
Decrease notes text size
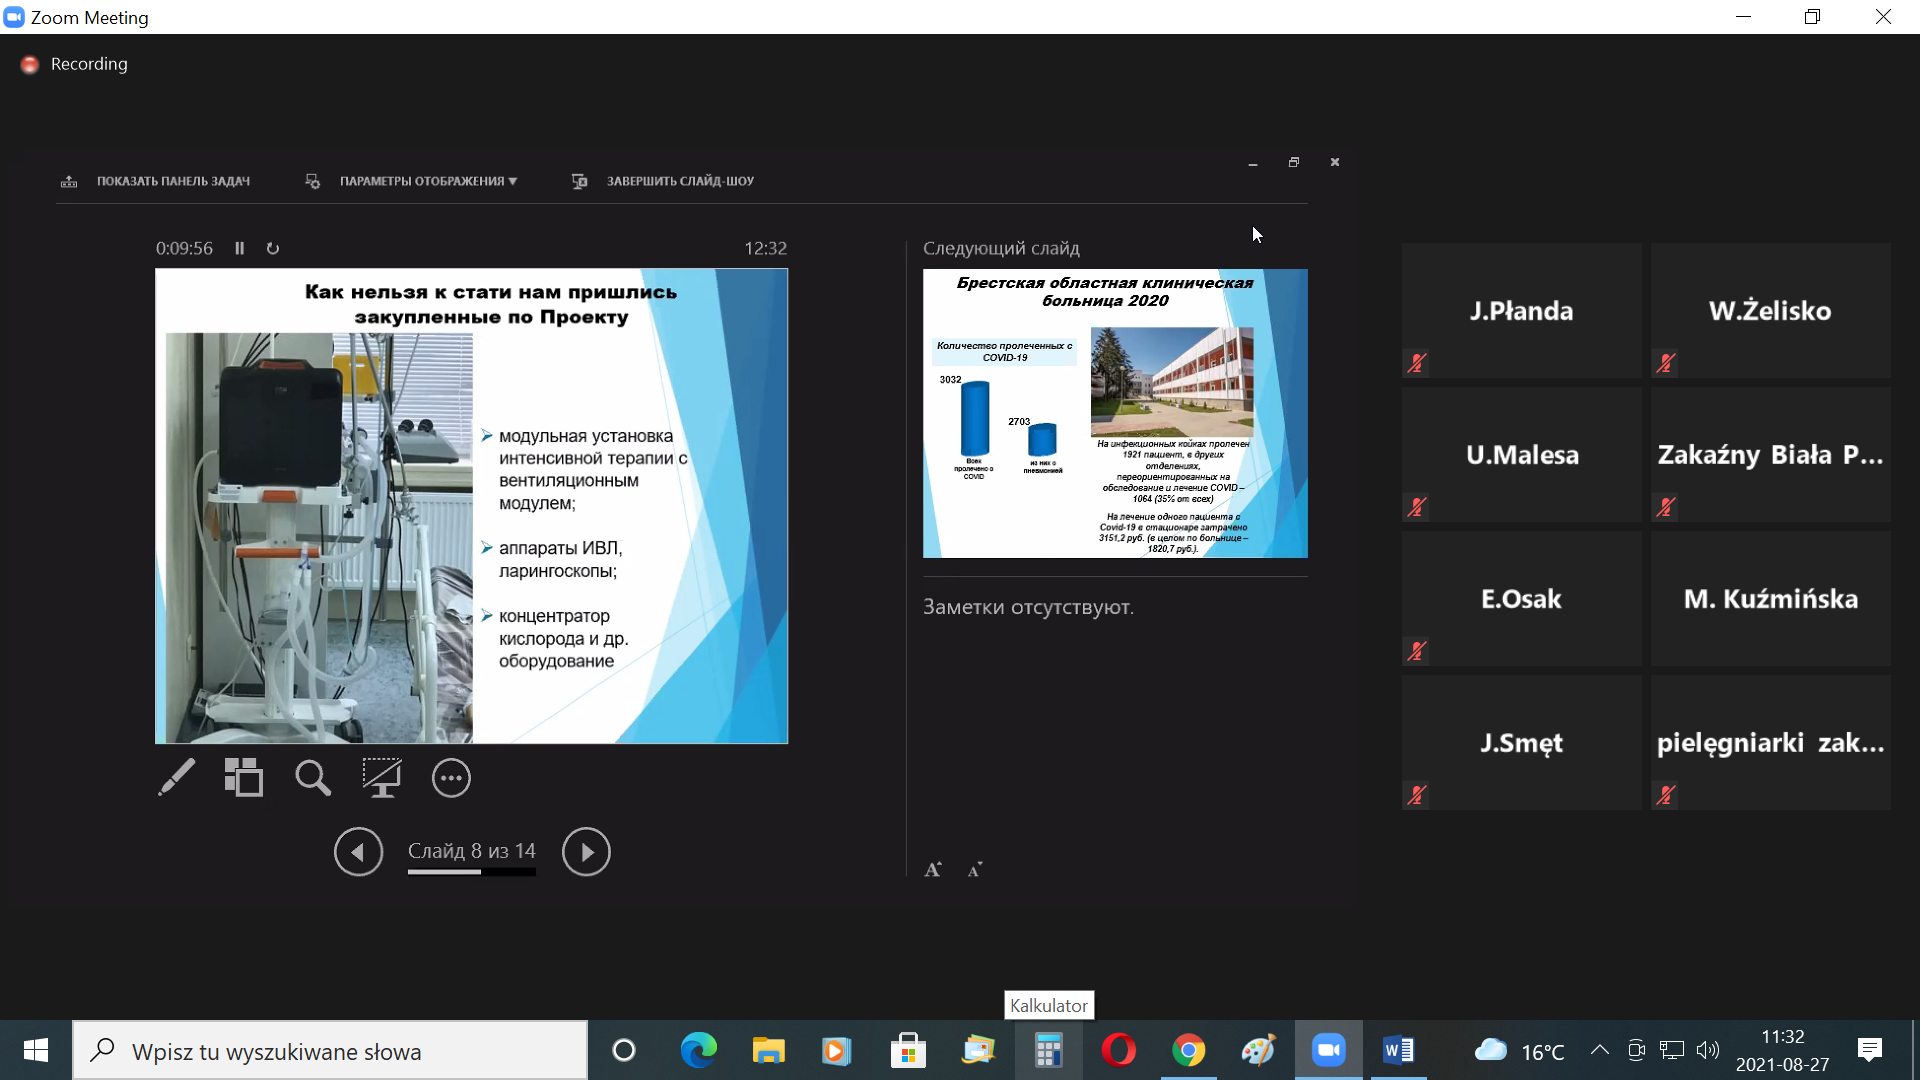[x=975, y=870]
